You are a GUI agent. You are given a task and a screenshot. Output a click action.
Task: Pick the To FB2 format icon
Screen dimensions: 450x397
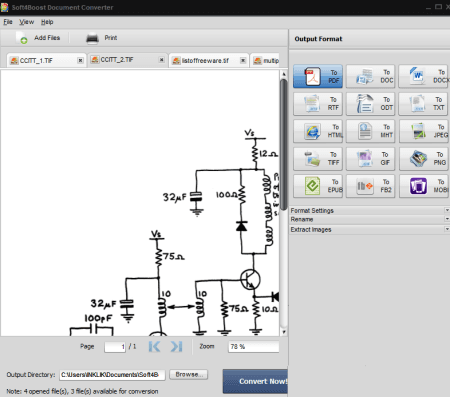[x=370, y=186]
